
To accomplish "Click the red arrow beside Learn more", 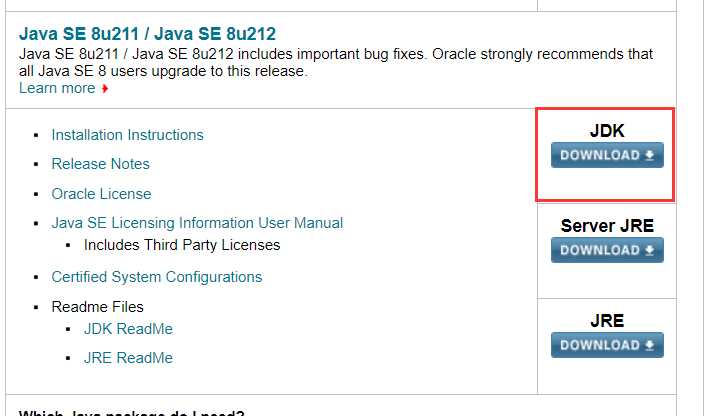I will (x=105, y=89).
